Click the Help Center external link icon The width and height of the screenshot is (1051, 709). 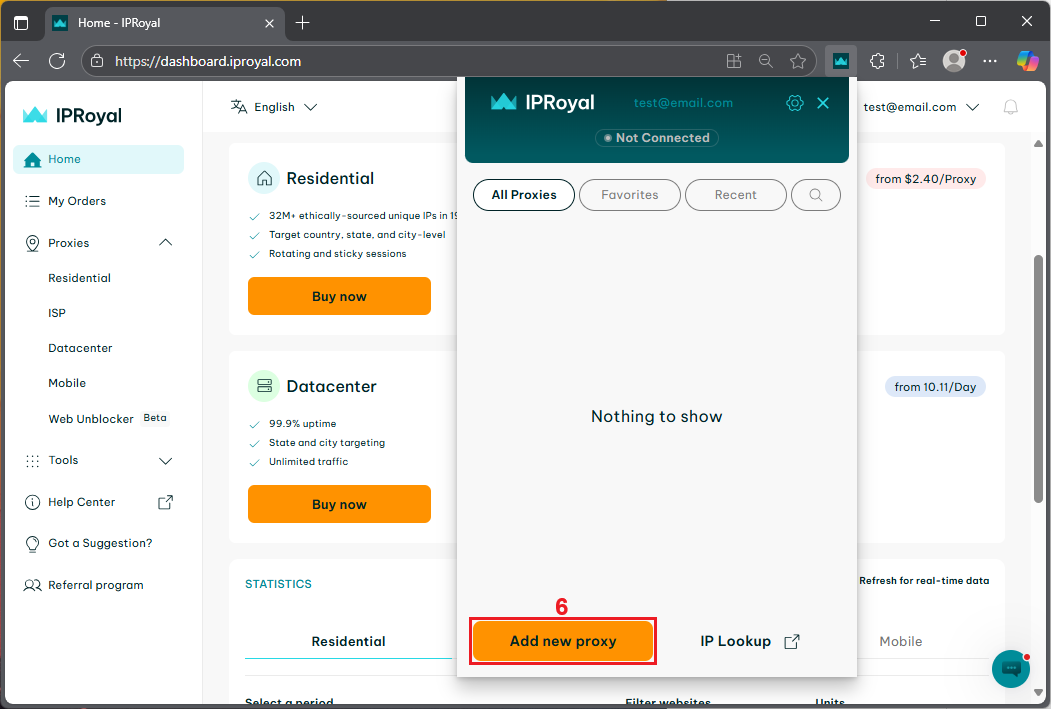[x=165, y=502]
